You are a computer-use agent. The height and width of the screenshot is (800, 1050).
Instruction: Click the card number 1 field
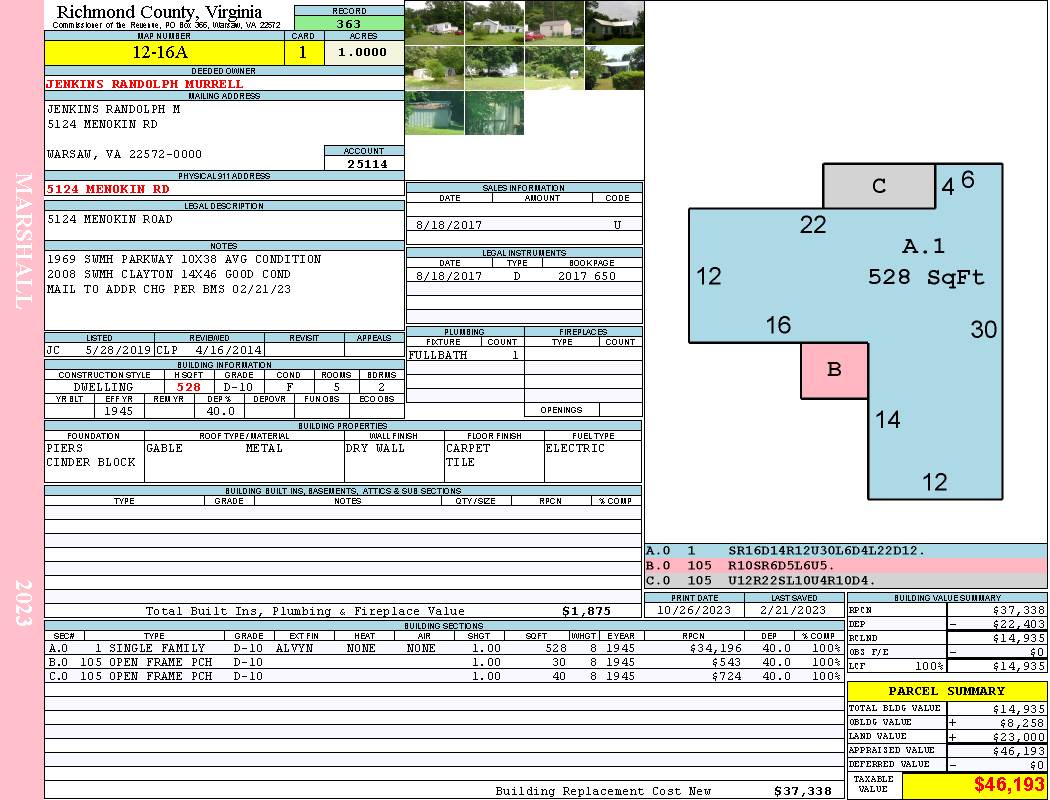pos(303,52)
